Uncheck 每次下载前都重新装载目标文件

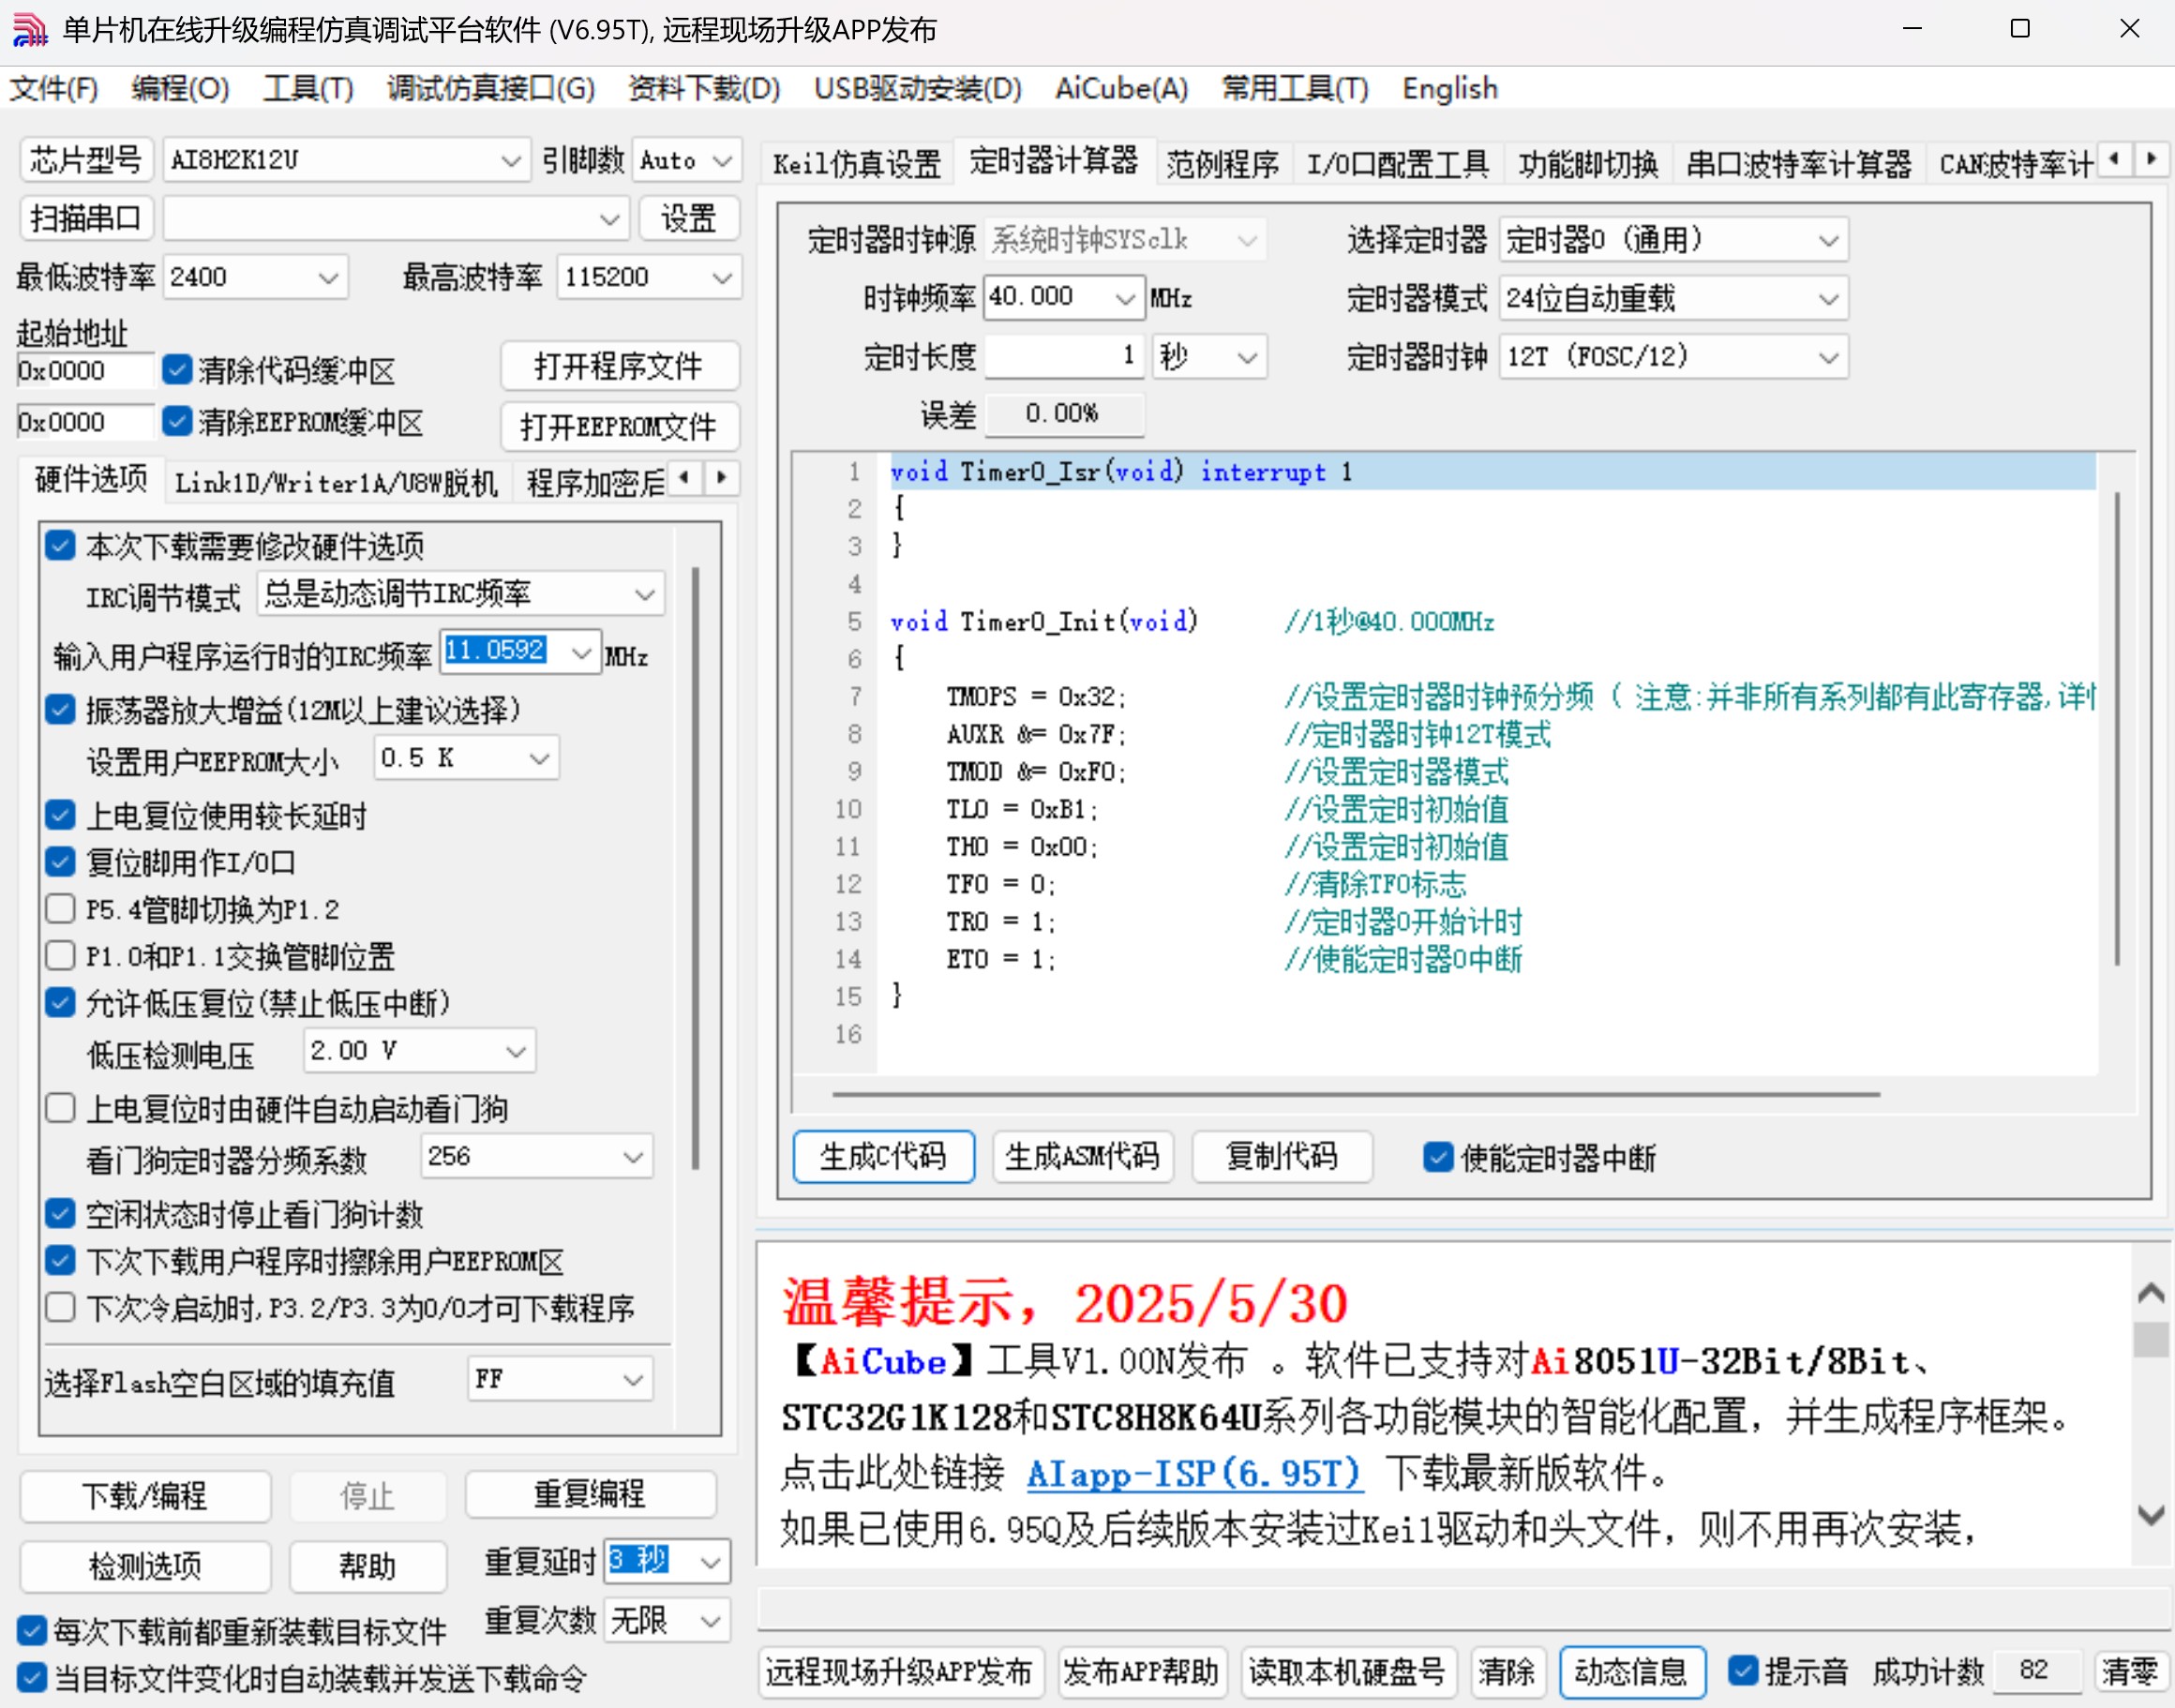pos(32,1631)
